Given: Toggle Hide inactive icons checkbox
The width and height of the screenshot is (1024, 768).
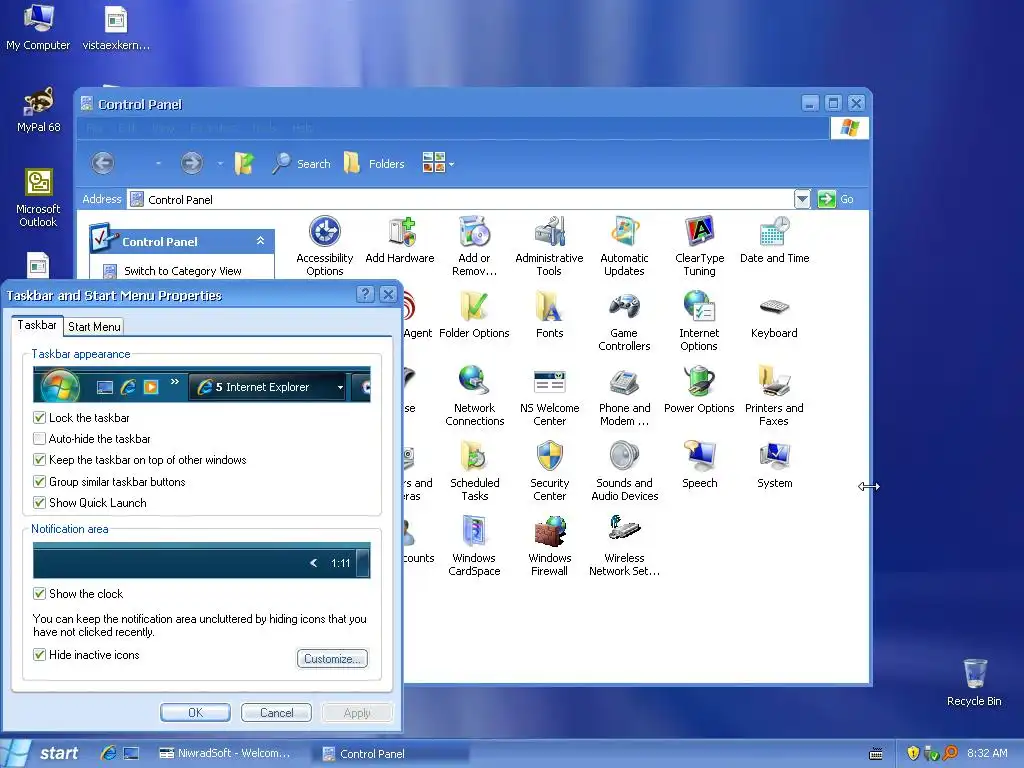Looking at the screenshot, I should coord(39,654).
